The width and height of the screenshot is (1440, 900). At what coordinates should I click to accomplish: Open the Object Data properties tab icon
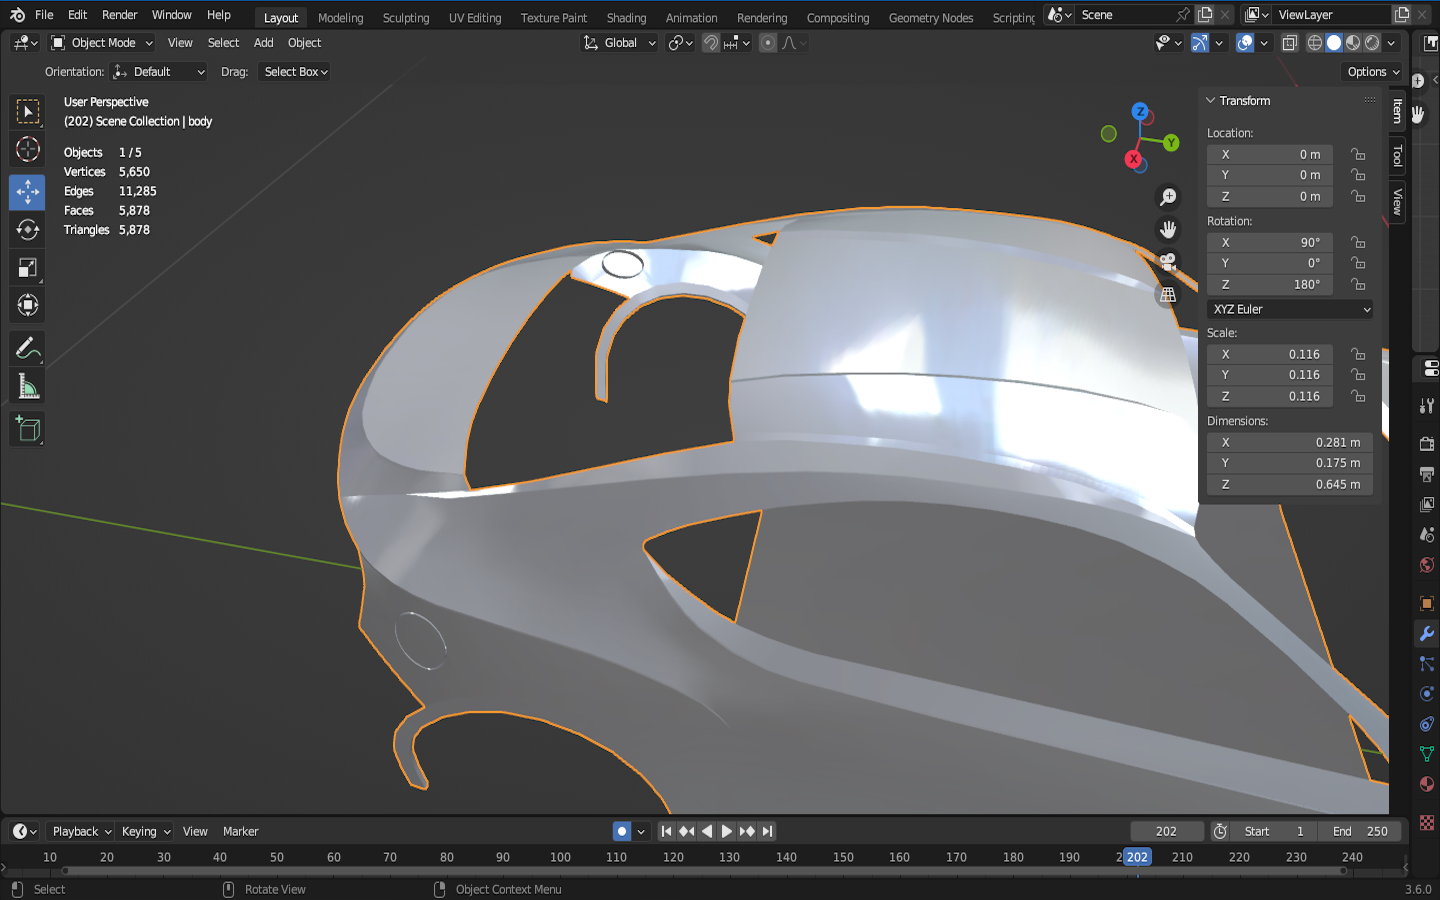tap(1427, 754)
